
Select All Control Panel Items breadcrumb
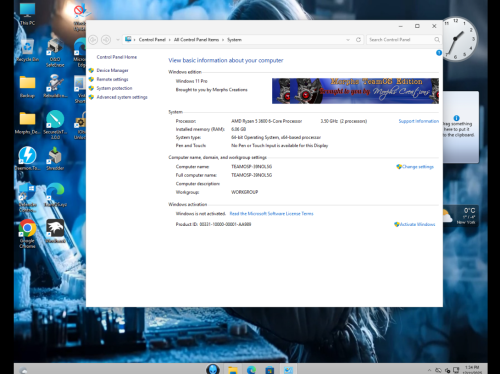point(196,40)
